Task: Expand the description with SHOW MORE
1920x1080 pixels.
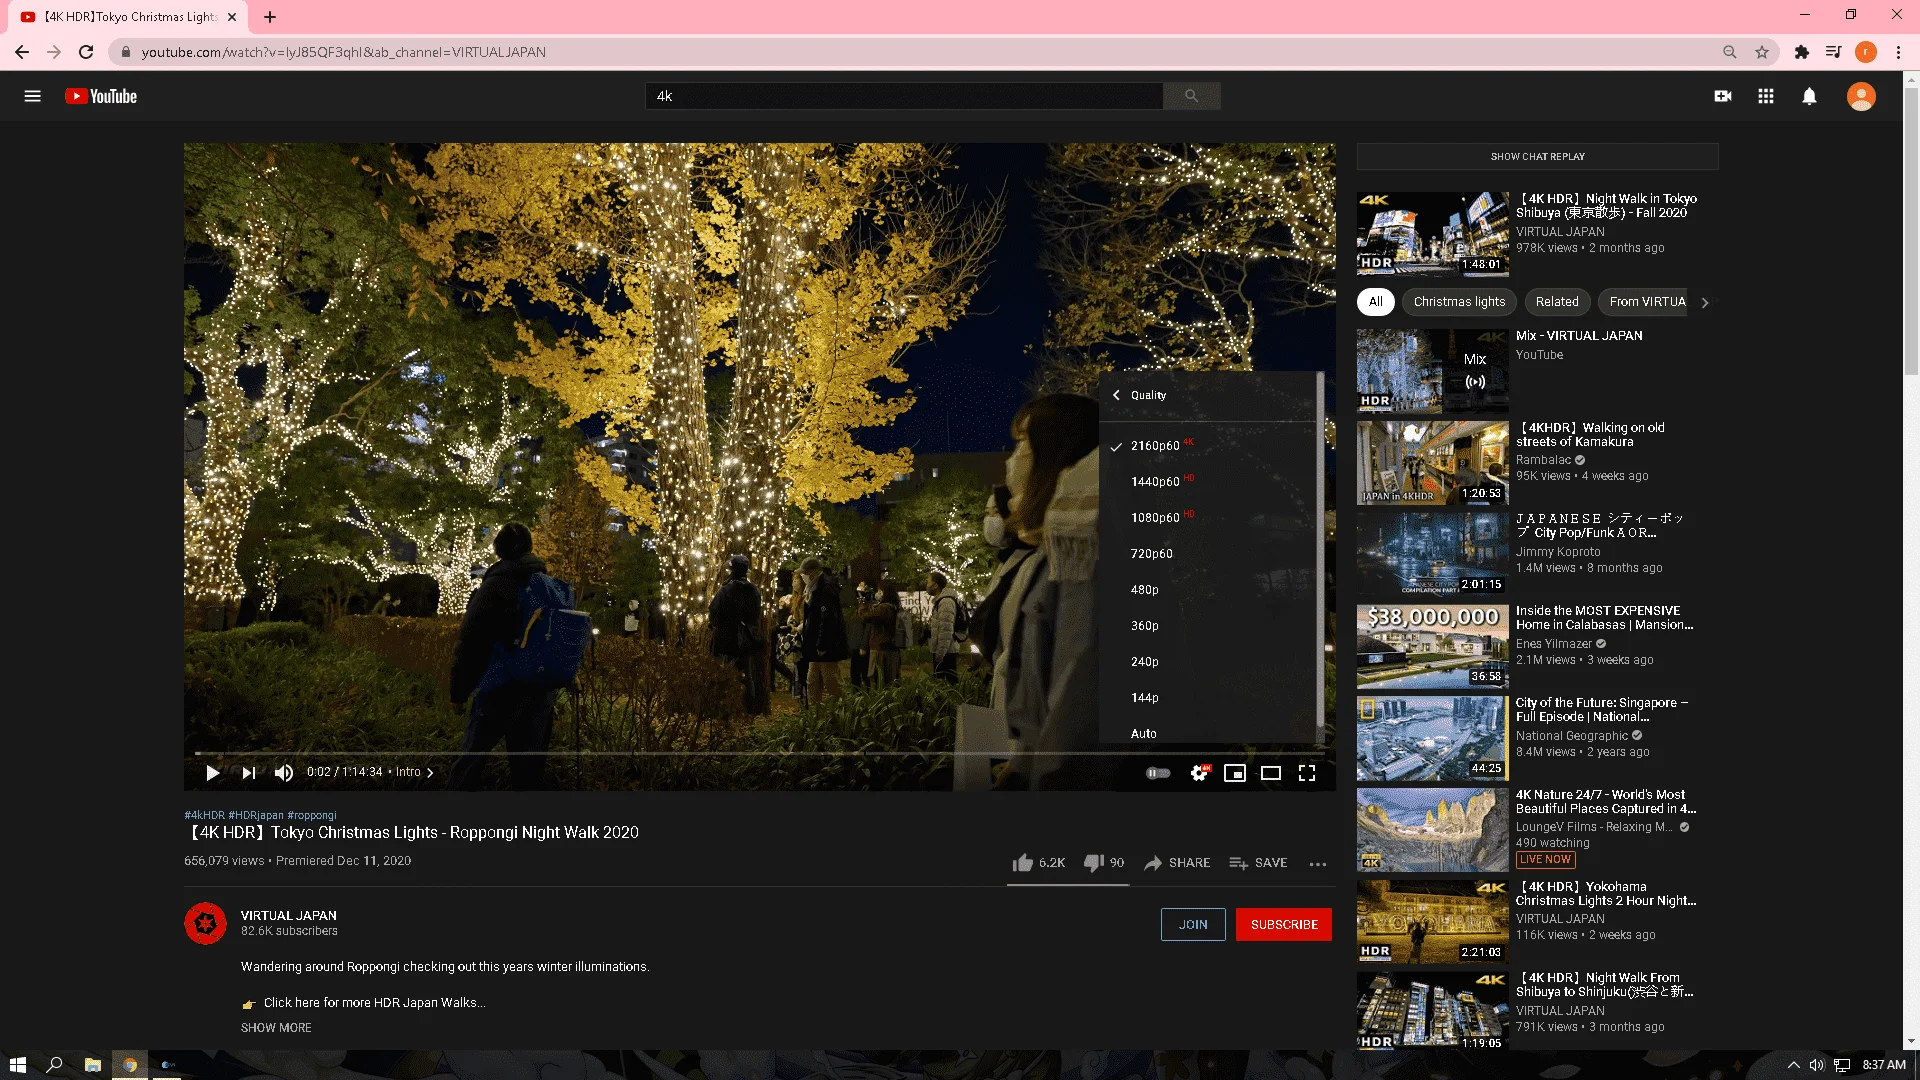Action: click(276, 1028)
